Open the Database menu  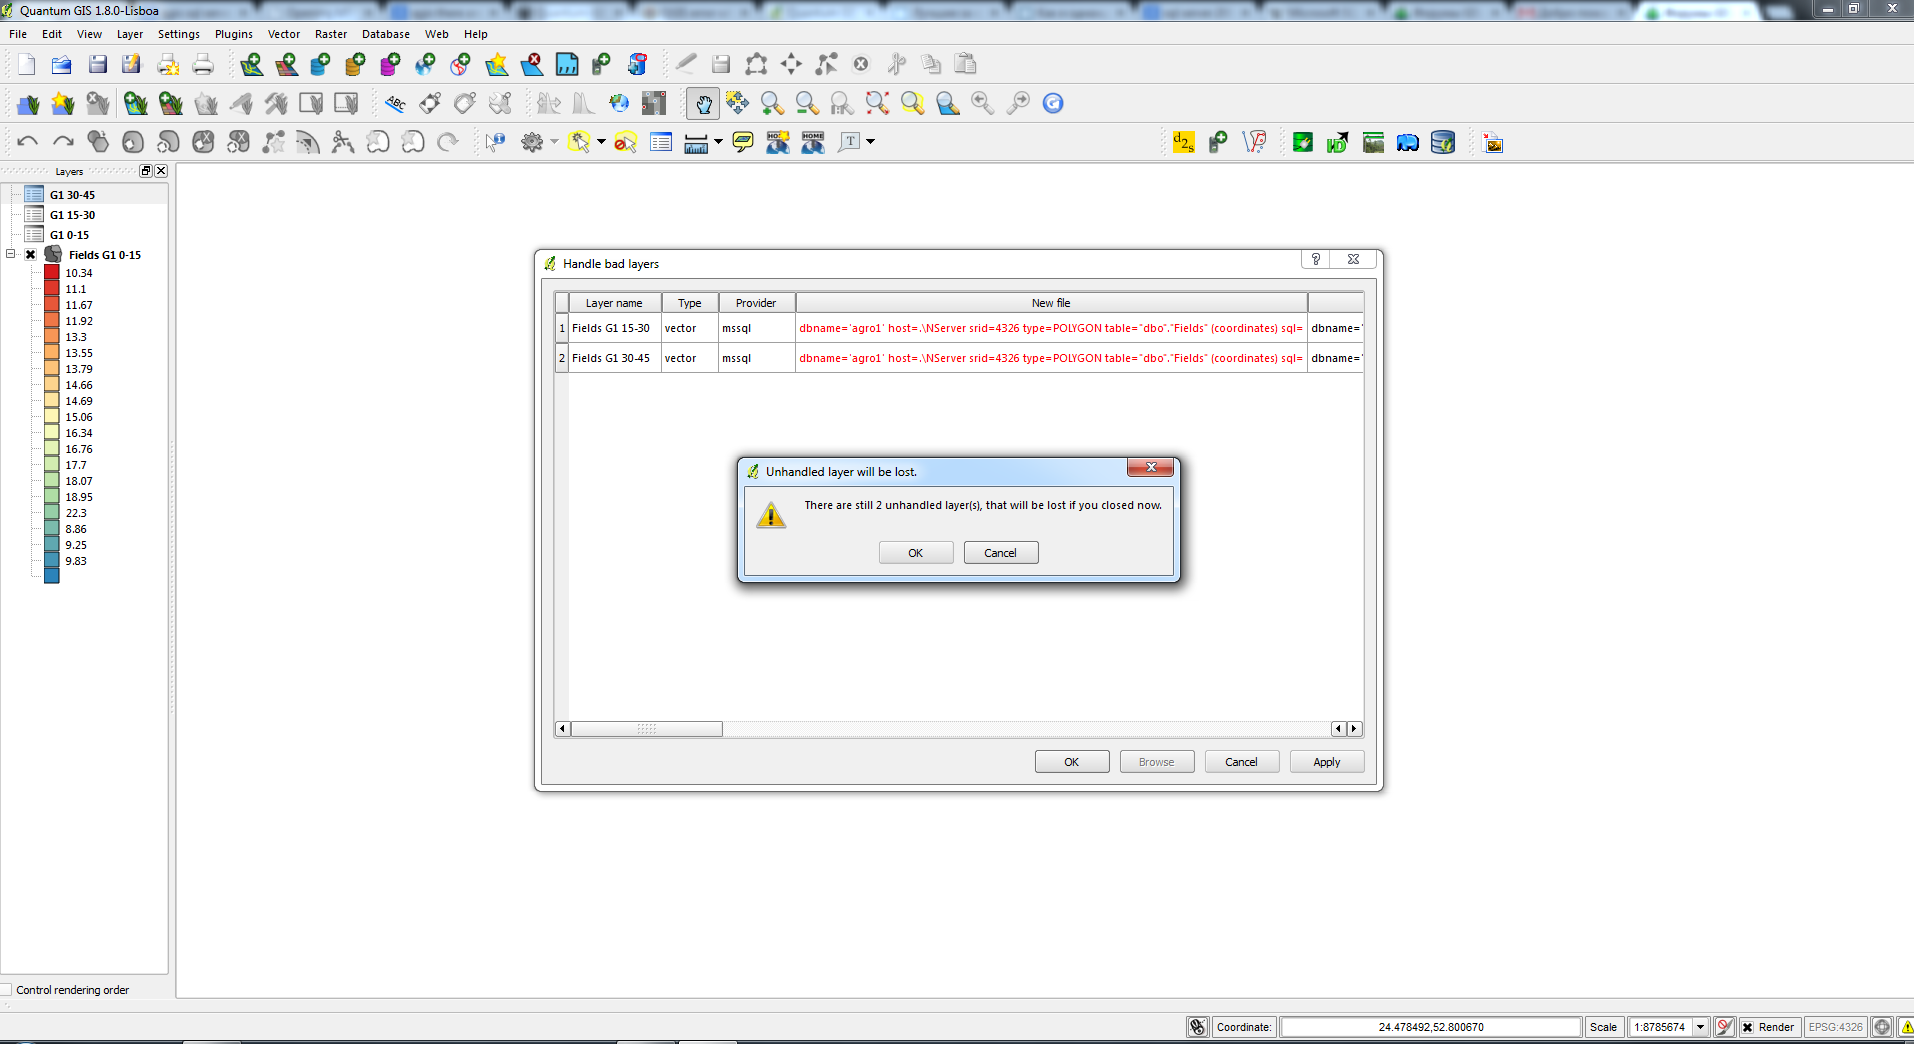tap(386, 33)
